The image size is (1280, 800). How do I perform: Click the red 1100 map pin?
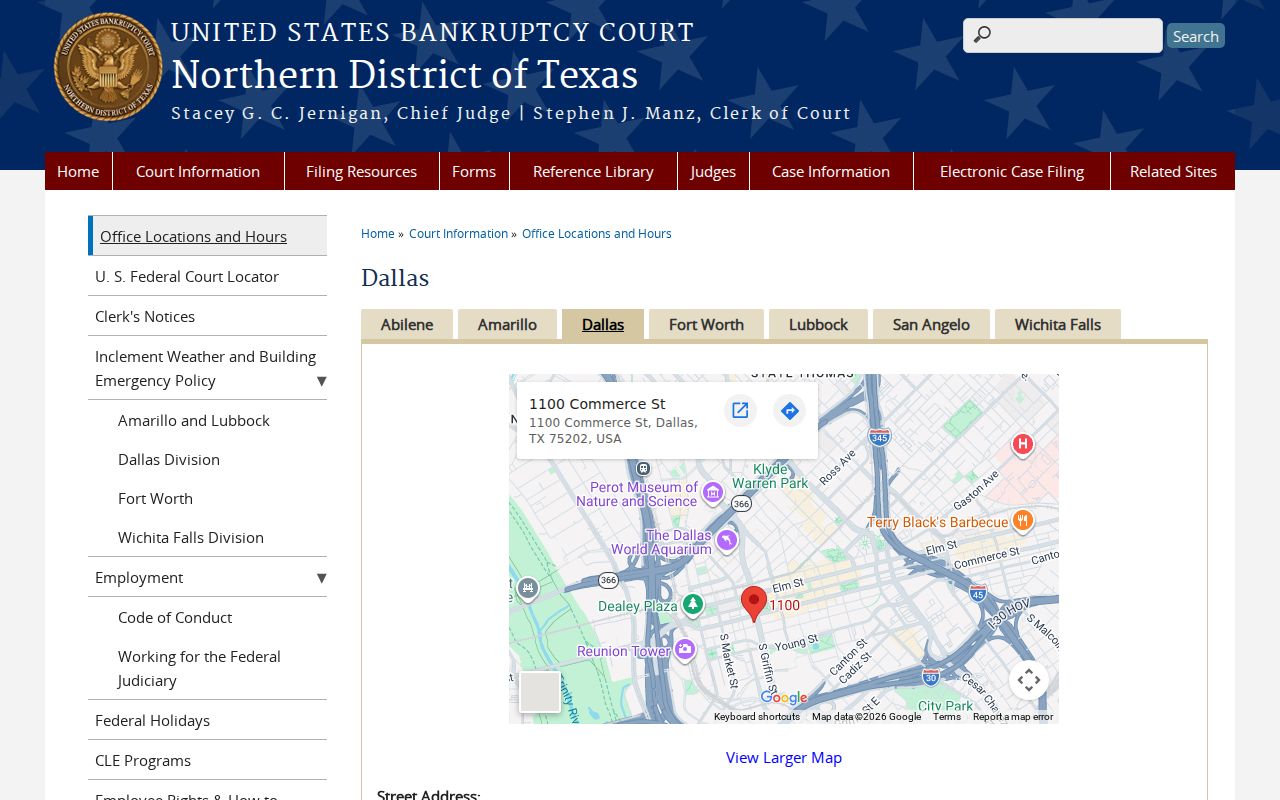tap(754, 604)
